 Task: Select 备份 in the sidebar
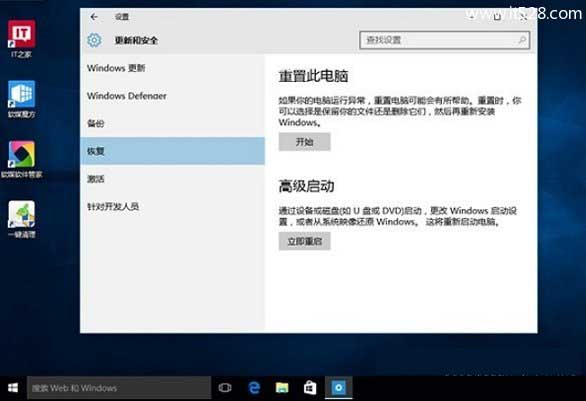(x=172, y=123)
